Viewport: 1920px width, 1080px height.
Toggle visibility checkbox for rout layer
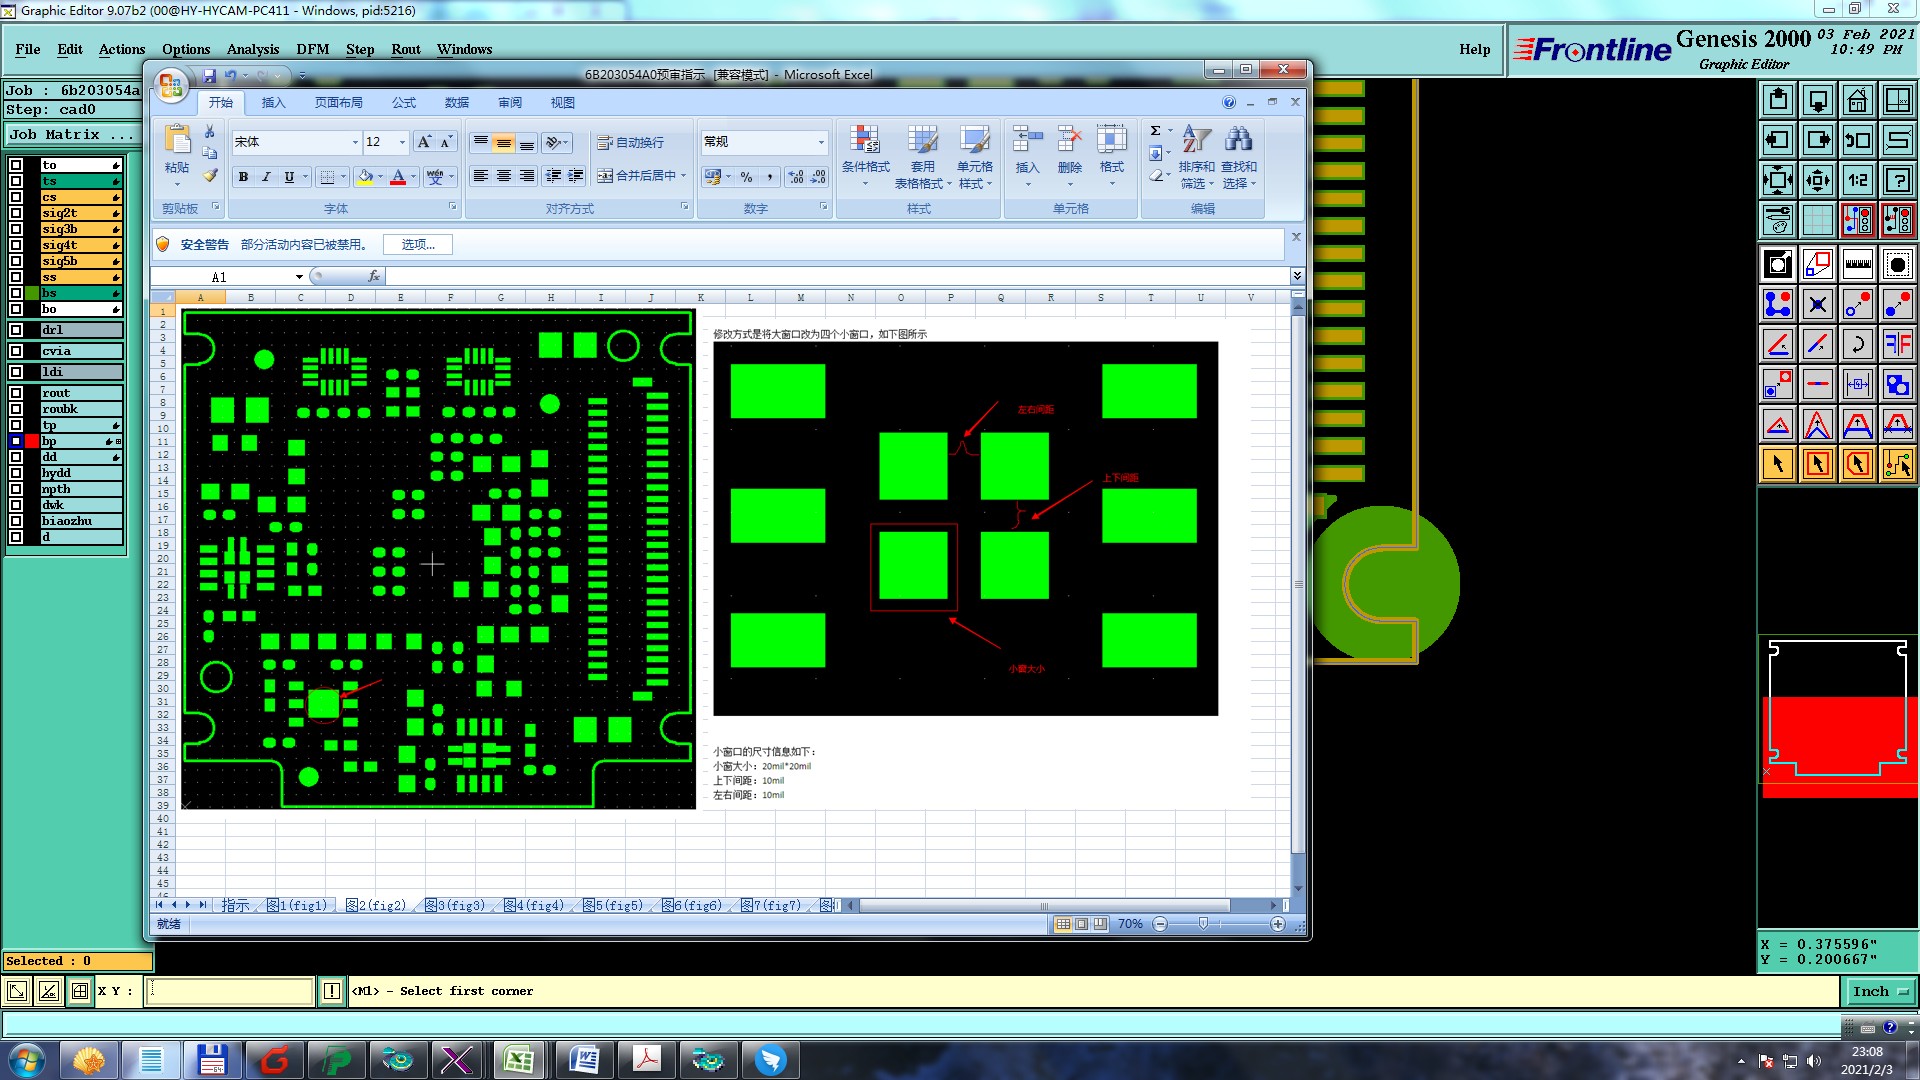16,393
